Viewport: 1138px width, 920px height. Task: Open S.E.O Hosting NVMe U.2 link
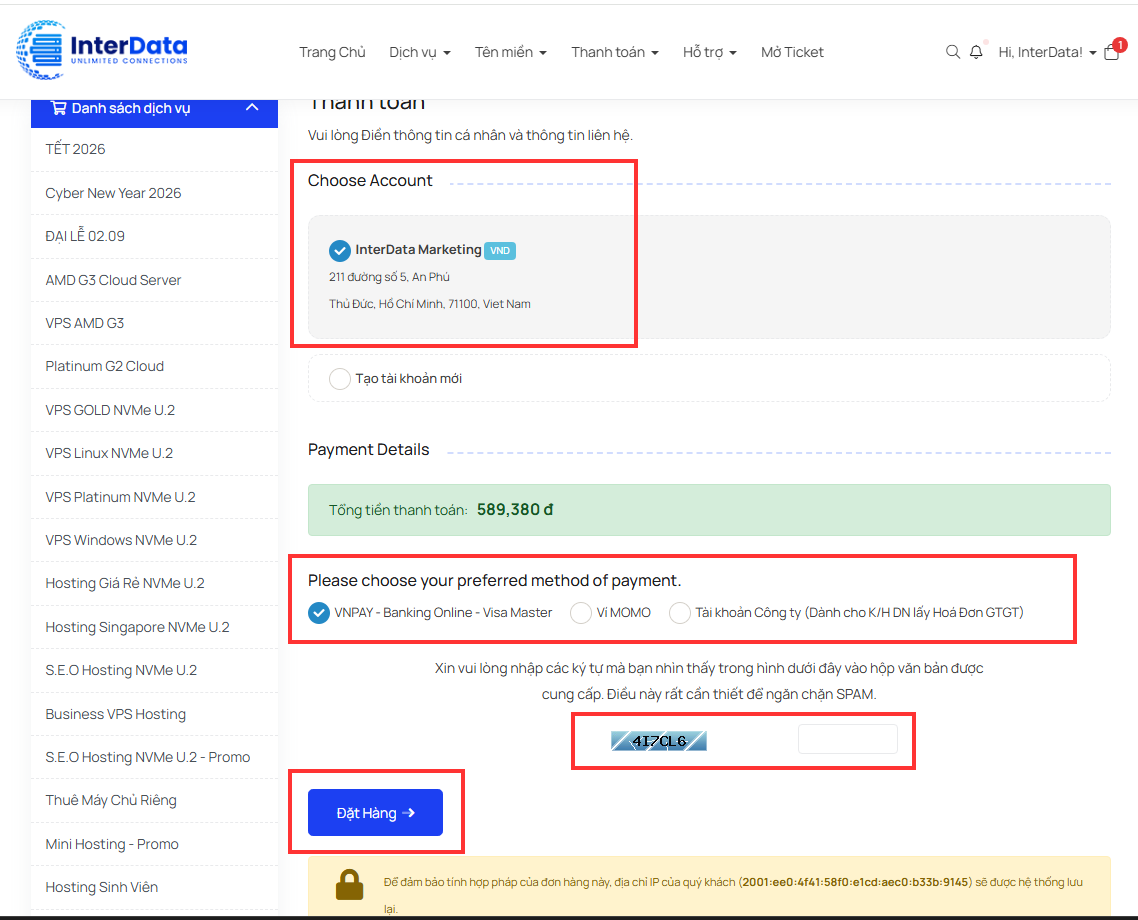[121, 670]
